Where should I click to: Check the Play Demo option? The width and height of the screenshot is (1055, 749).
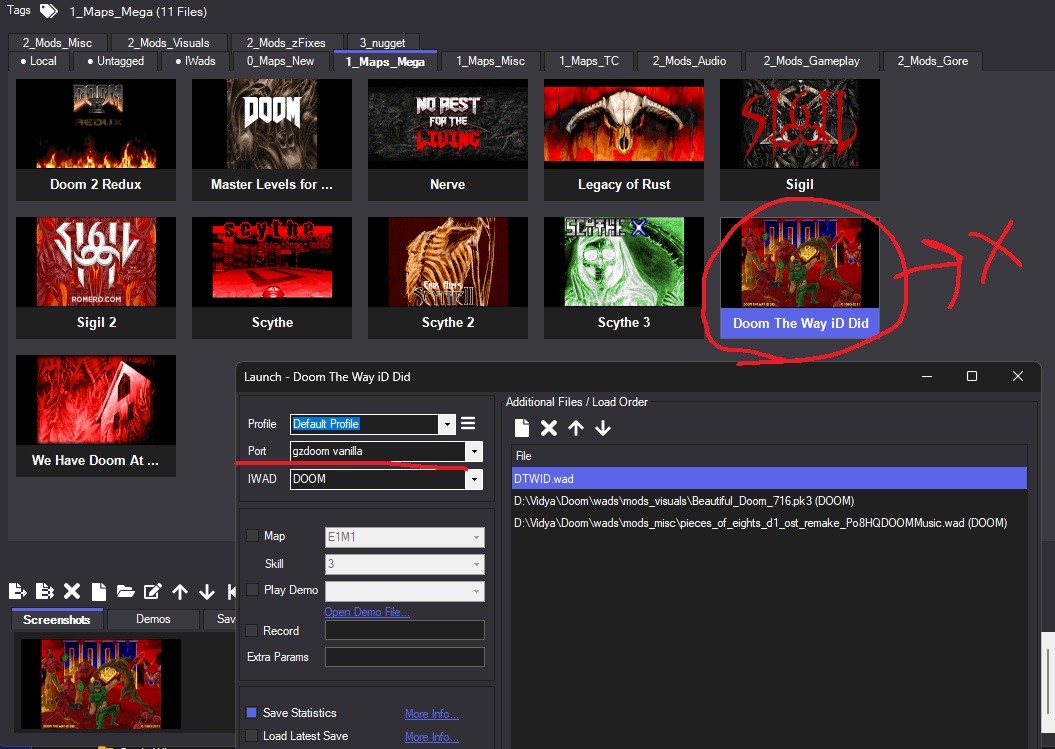[253, 590]
